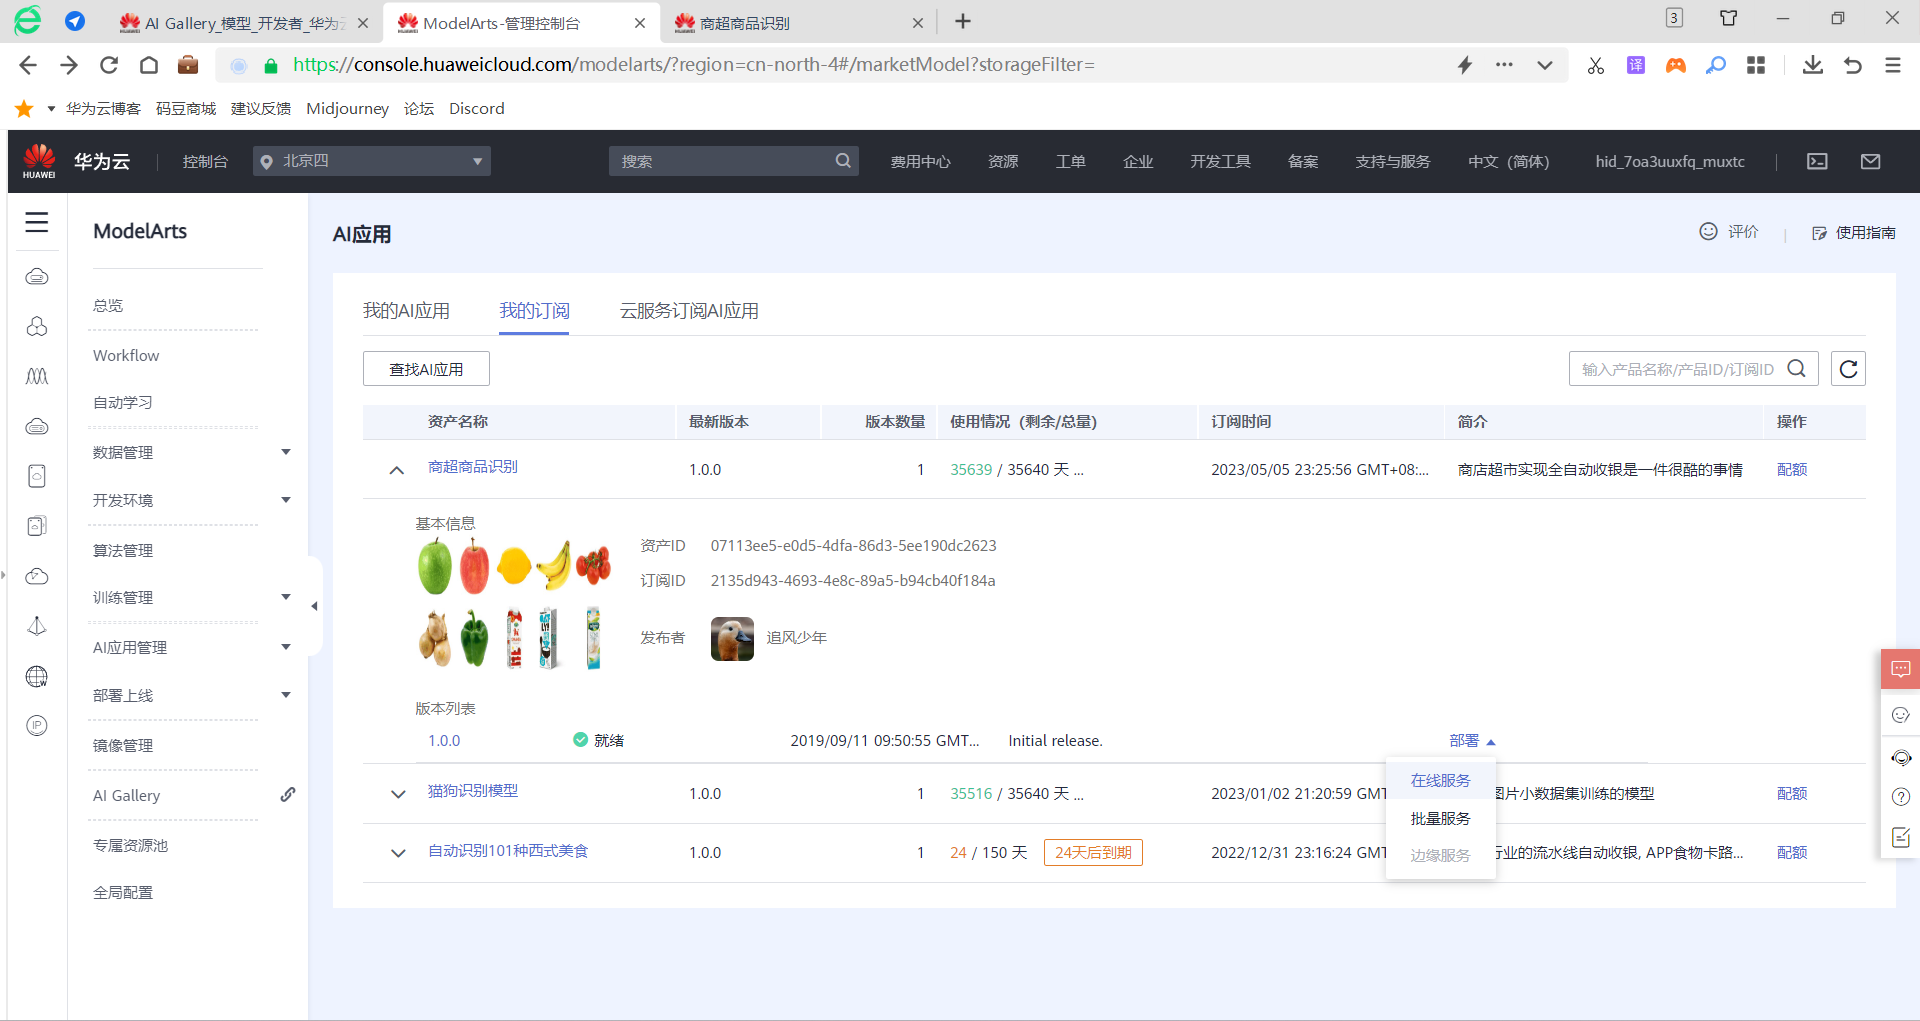Open the 商超商品识别 asset link
This screenshot has height=1021, width=1920.
(473, 467)
